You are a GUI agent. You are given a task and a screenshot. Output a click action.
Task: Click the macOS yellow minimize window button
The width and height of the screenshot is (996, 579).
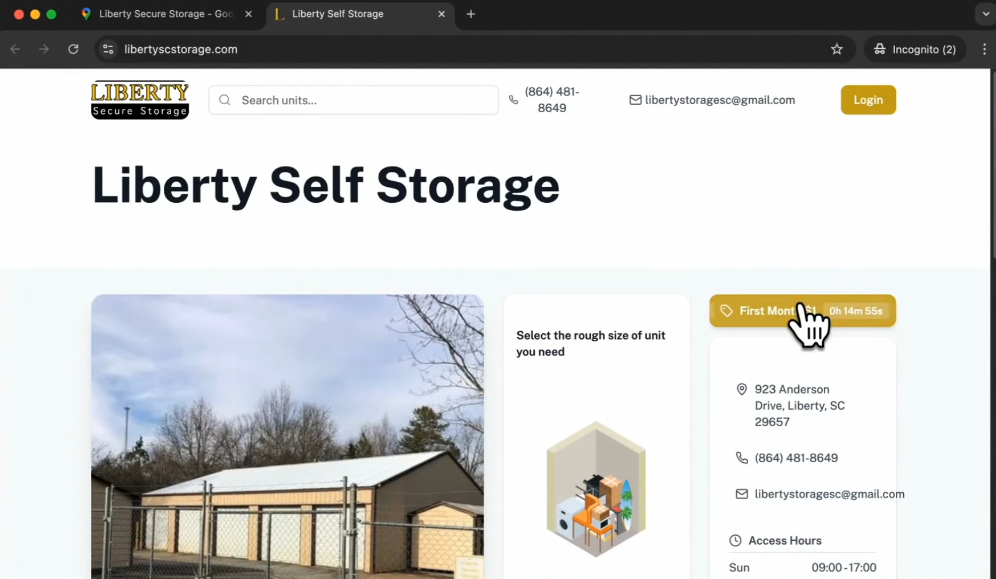click(x=35, y=14)
